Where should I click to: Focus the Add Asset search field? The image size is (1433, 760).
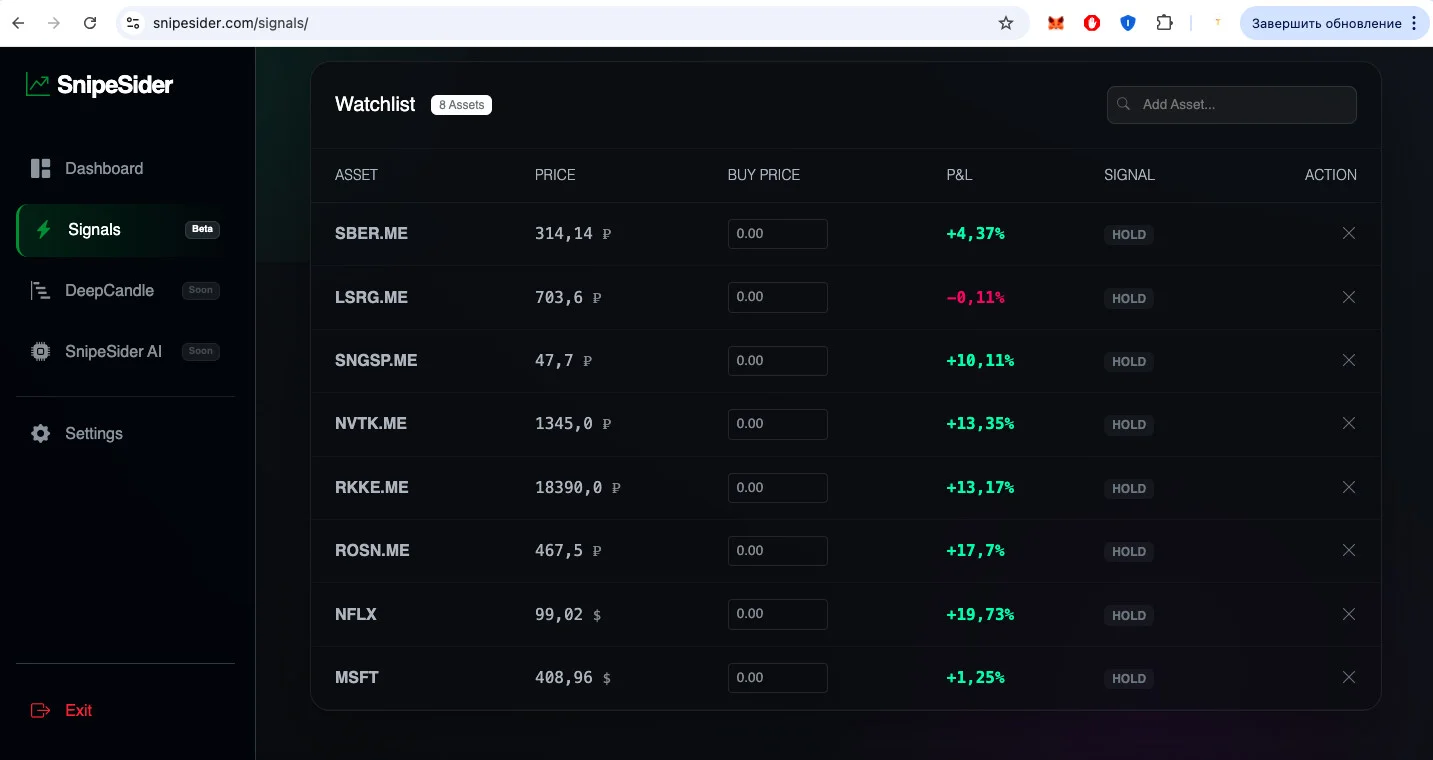[x=1231, y=105]
